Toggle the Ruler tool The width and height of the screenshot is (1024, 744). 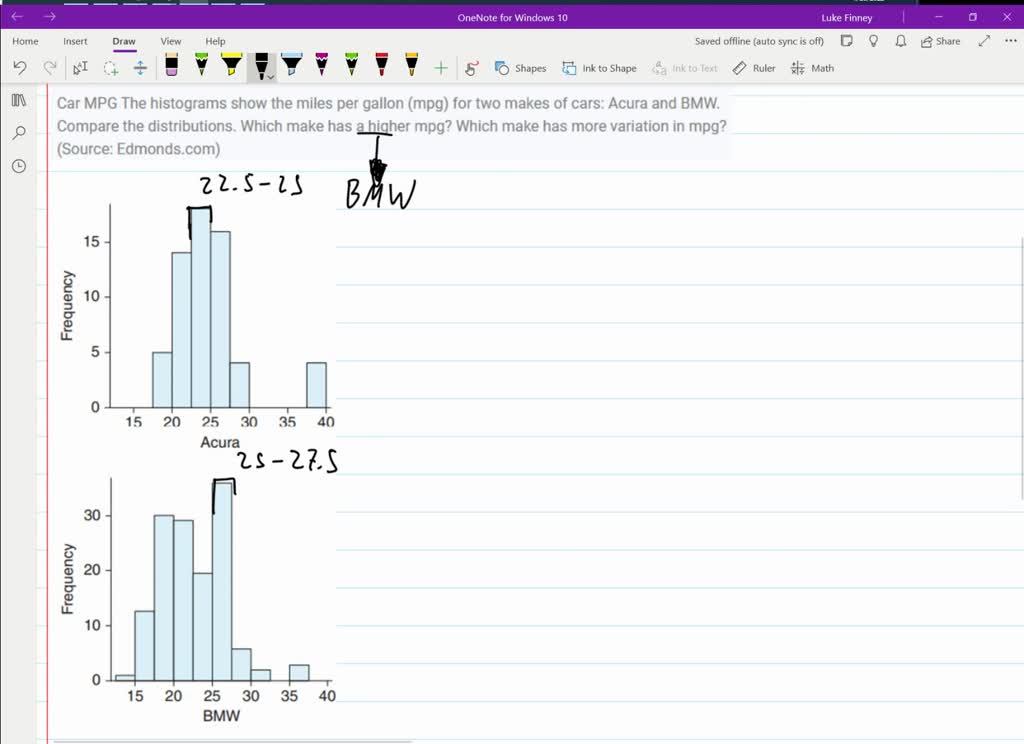754,68
